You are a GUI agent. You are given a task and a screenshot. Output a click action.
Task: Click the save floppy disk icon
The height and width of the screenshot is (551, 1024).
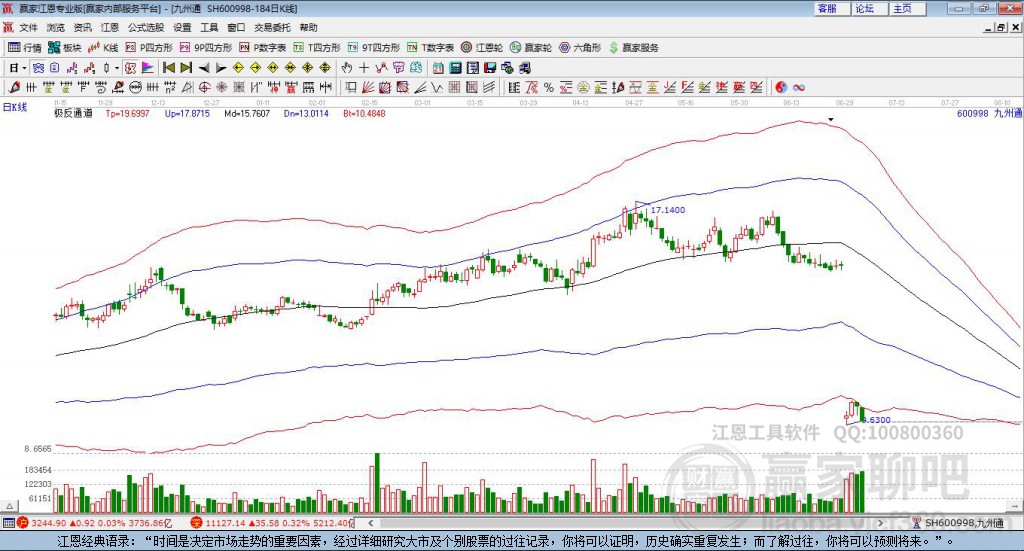(x=490, y=68)
